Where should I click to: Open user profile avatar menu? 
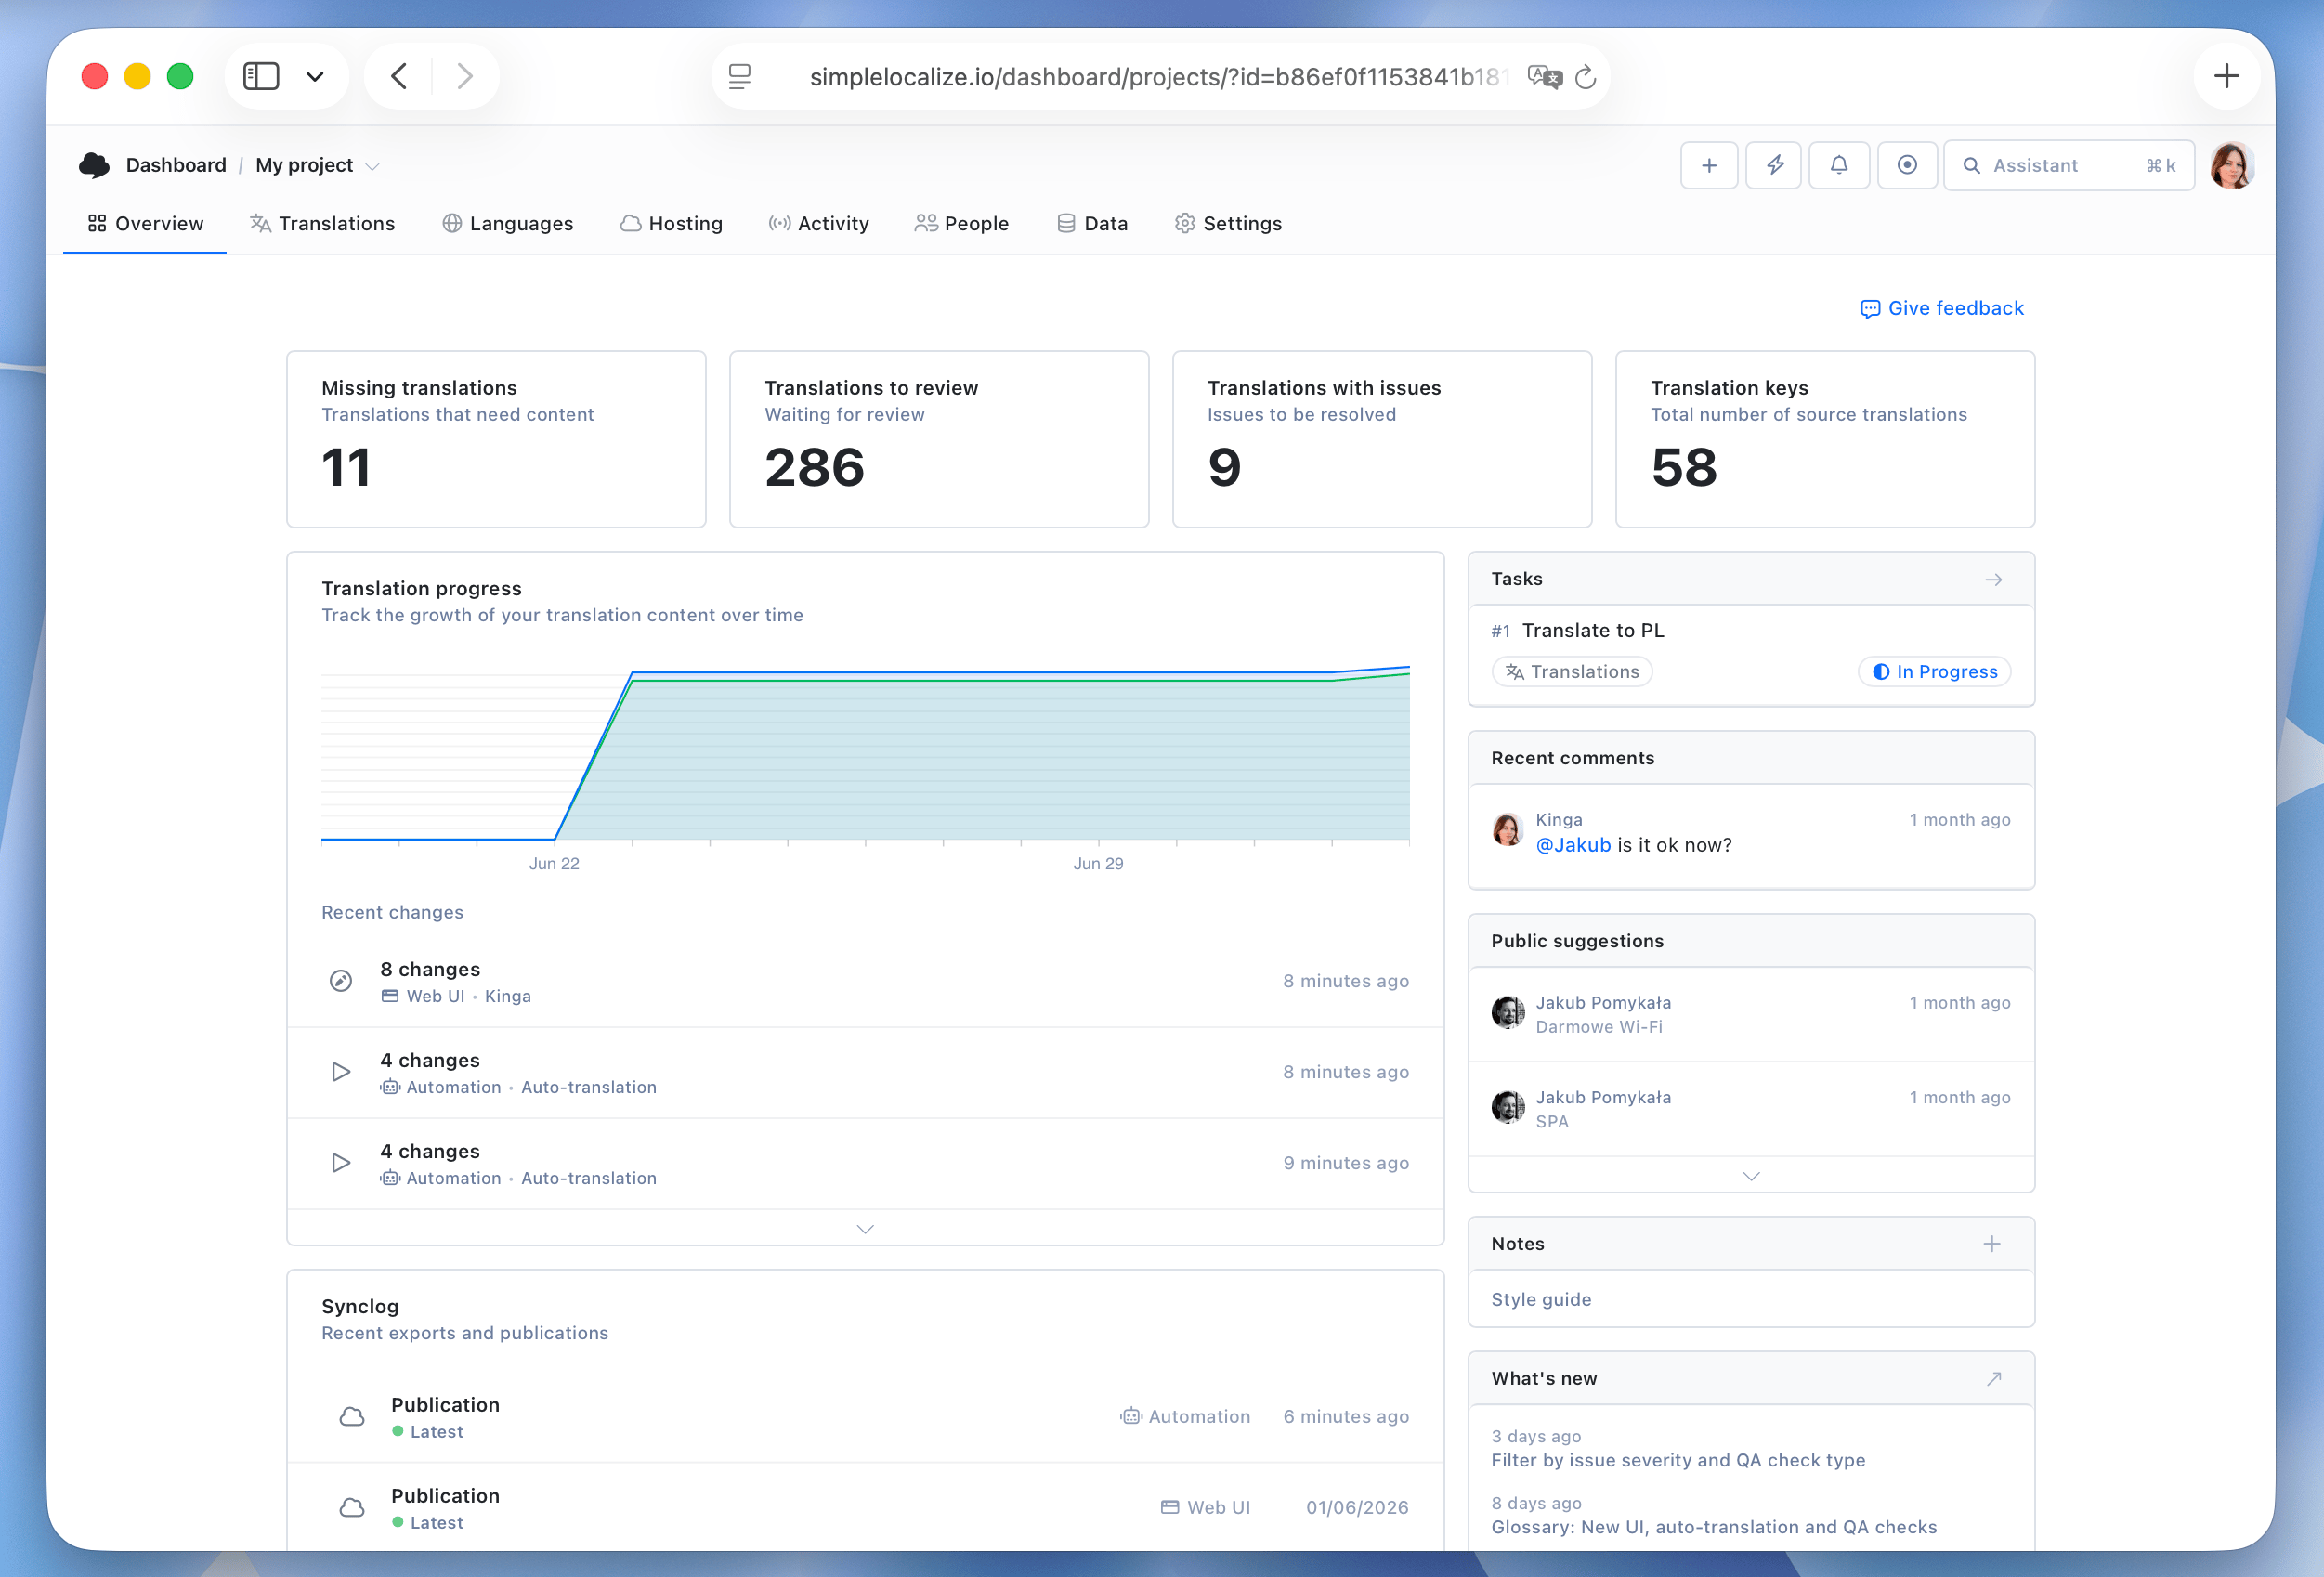click(2231, 165)
